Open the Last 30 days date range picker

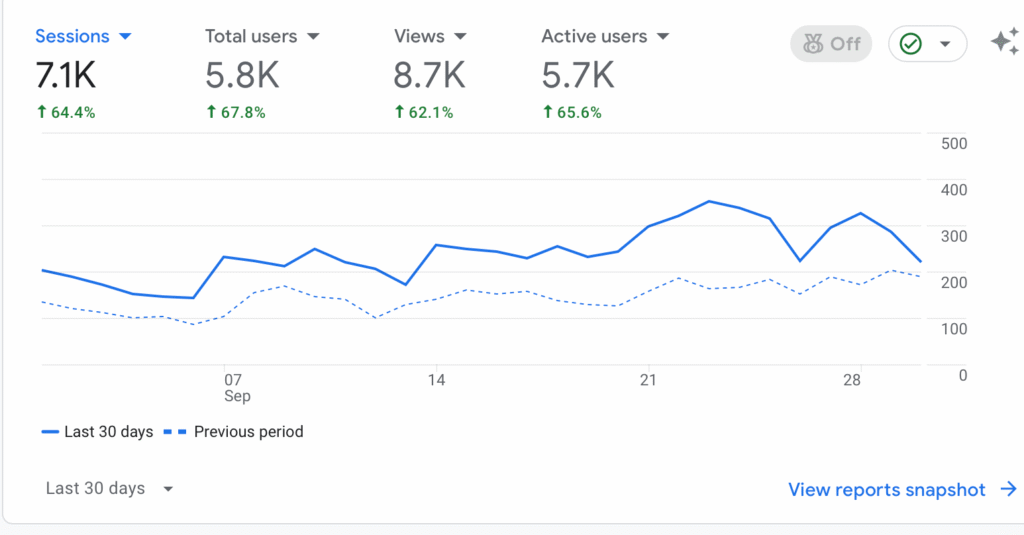pos(110,489)
